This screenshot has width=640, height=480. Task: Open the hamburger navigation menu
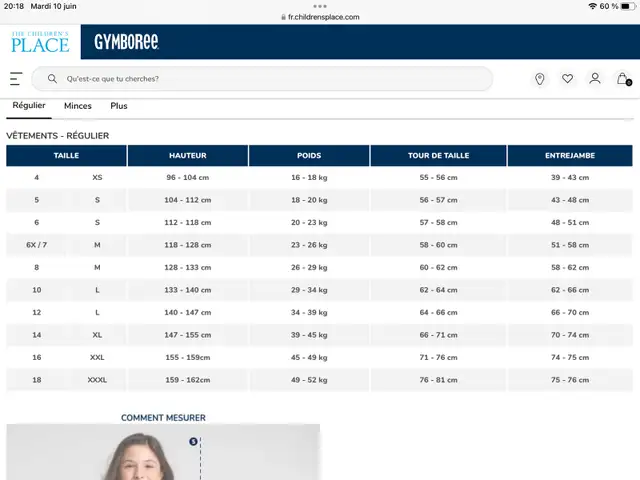tap(16, 79)
